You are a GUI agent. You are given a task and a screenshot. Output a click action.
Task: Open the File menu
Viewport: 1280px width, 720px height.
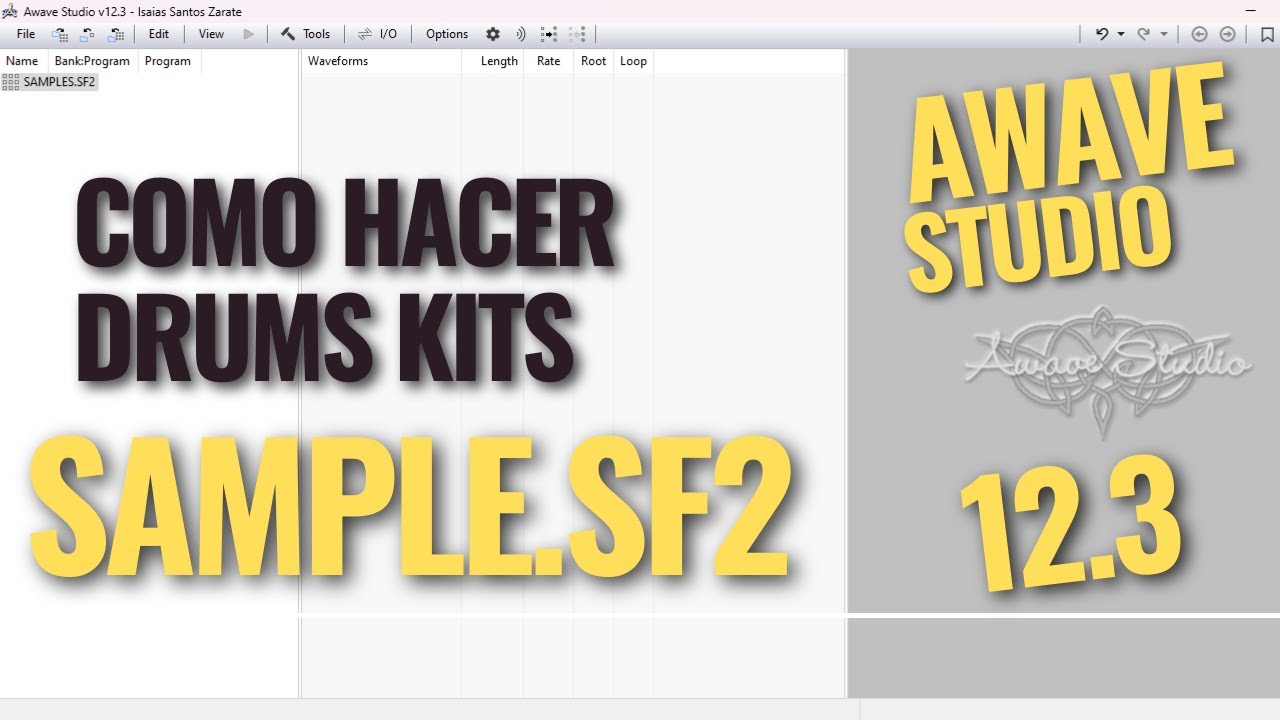click(x=26, y=34)
